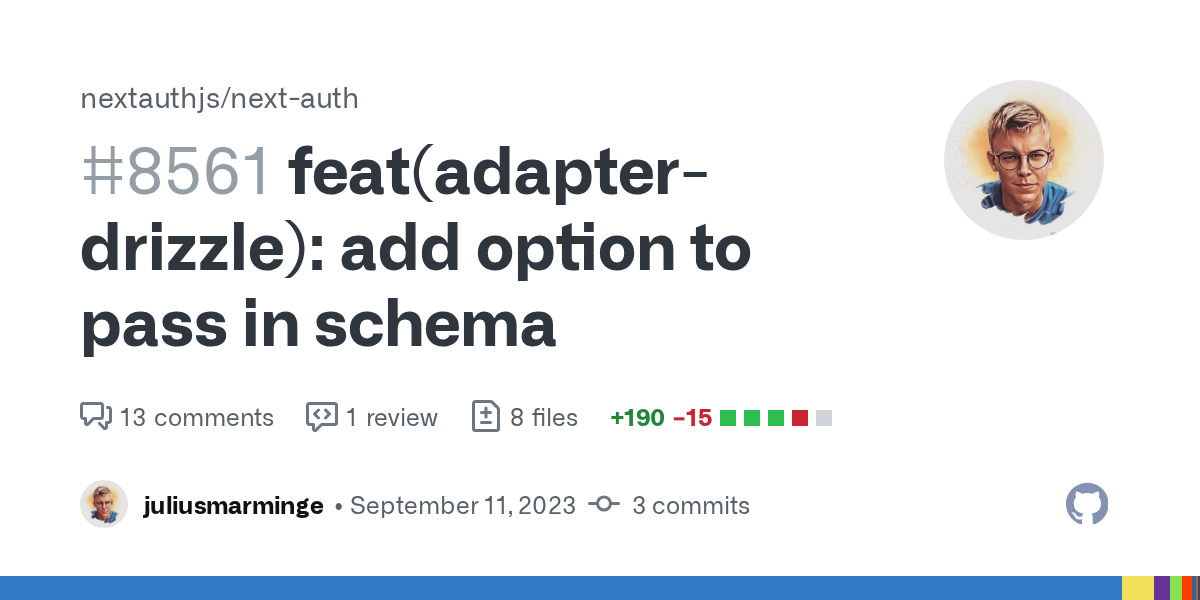Open the 13 comments link
This screenshot has height=600, width=1200.
[x=196, y=417]
